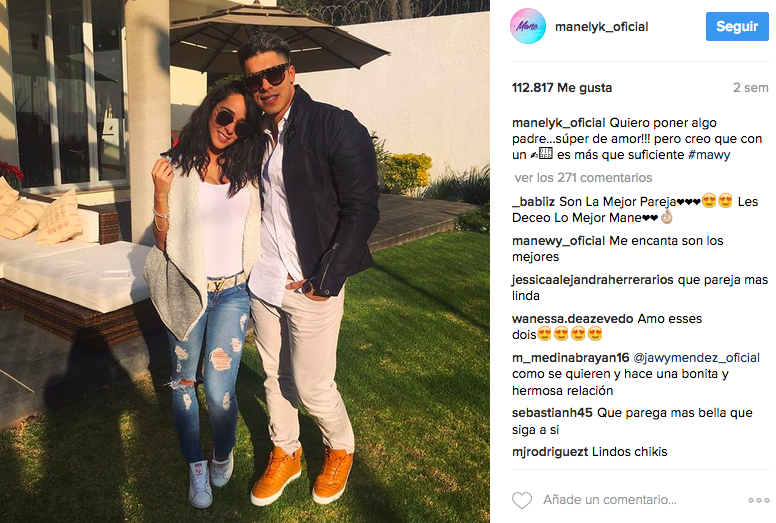Viewport: 776px width, 523px height.
Task: Open the m_medinabrayan16 profile
Action: (571, 358)
